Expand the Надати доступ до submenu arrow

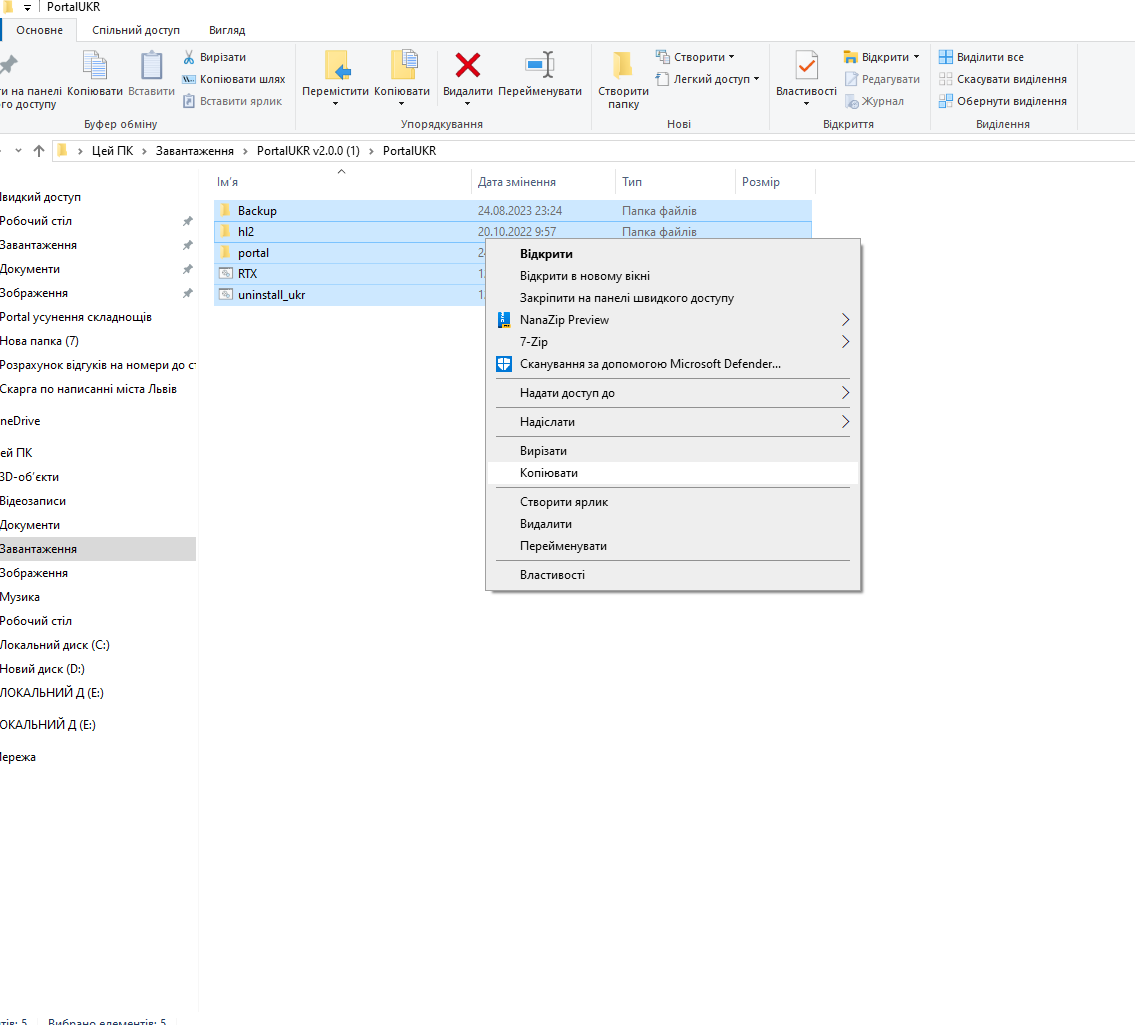coord(845,393)
